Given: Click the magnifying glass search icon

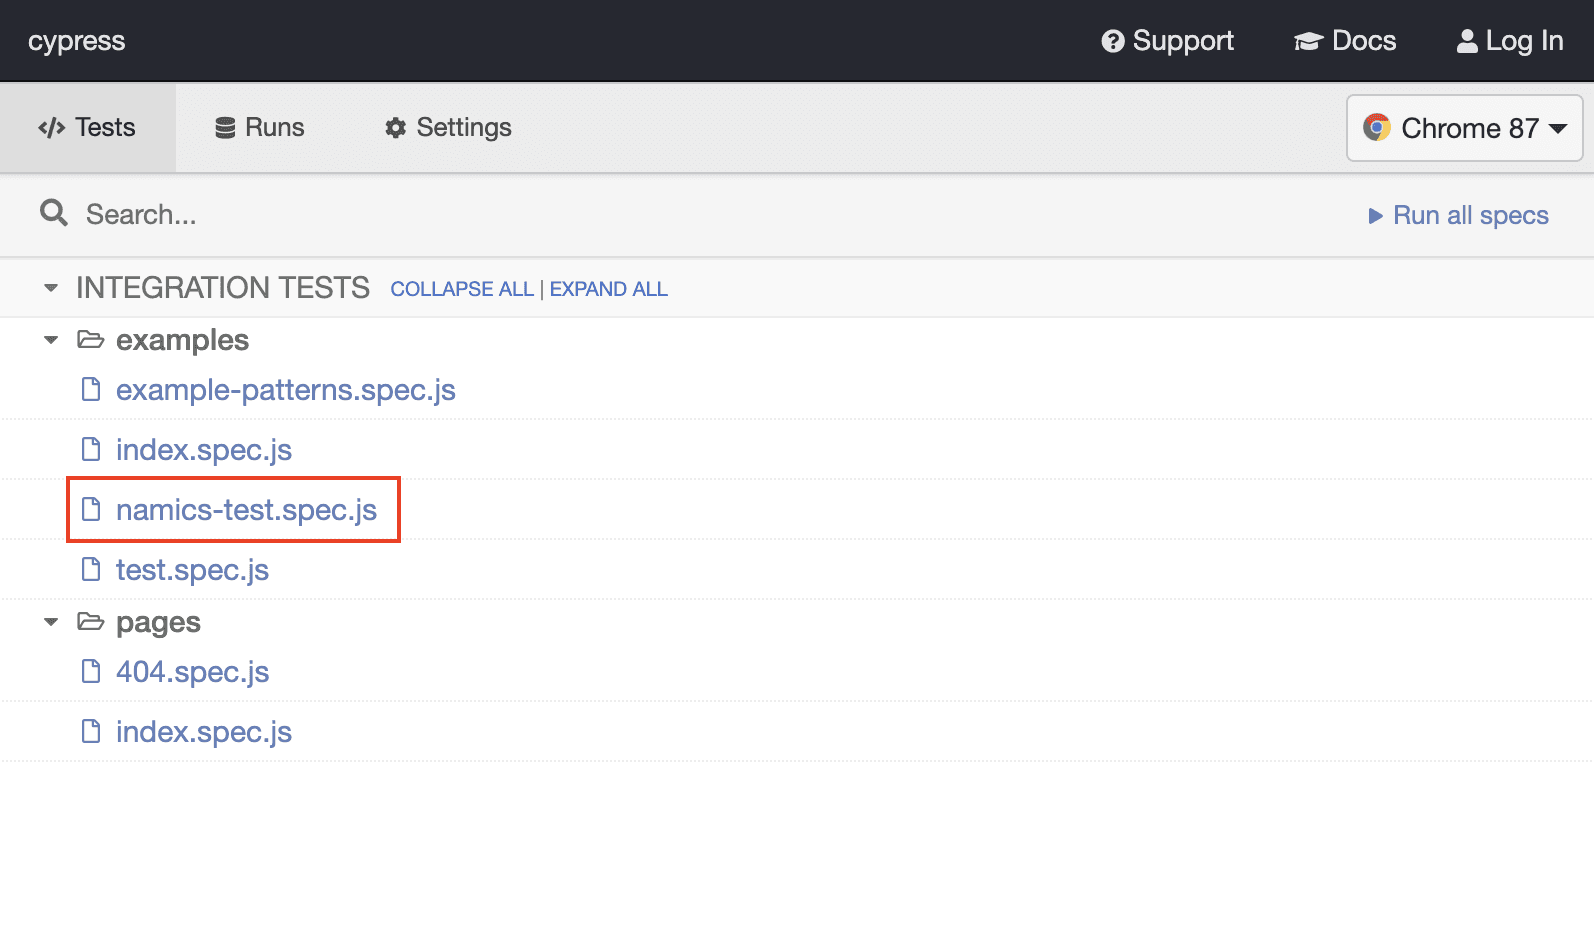Looking at the screenshot, I should click(54, 213).
